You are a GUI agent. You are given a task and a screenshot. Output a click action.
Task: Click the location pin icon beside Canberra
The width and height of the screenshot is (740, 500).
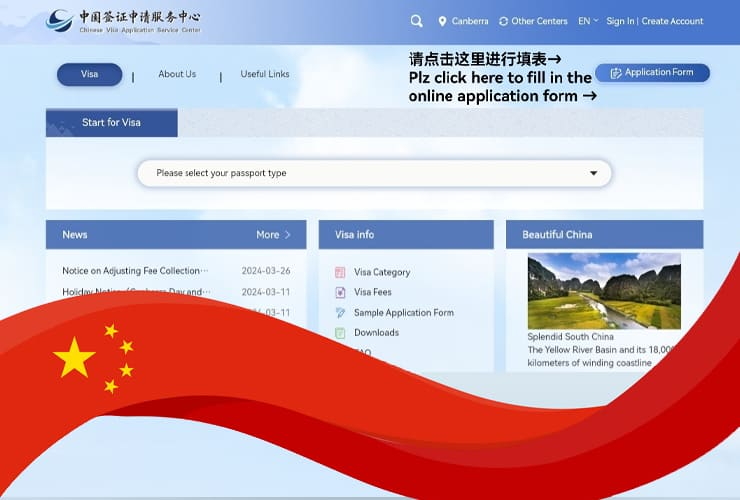pos(442,21)
